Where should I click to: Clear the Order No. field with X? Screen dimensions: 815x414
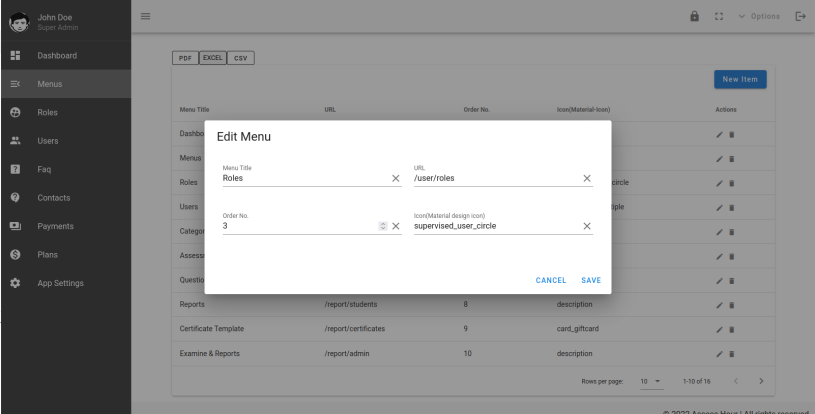click(395, 226)
